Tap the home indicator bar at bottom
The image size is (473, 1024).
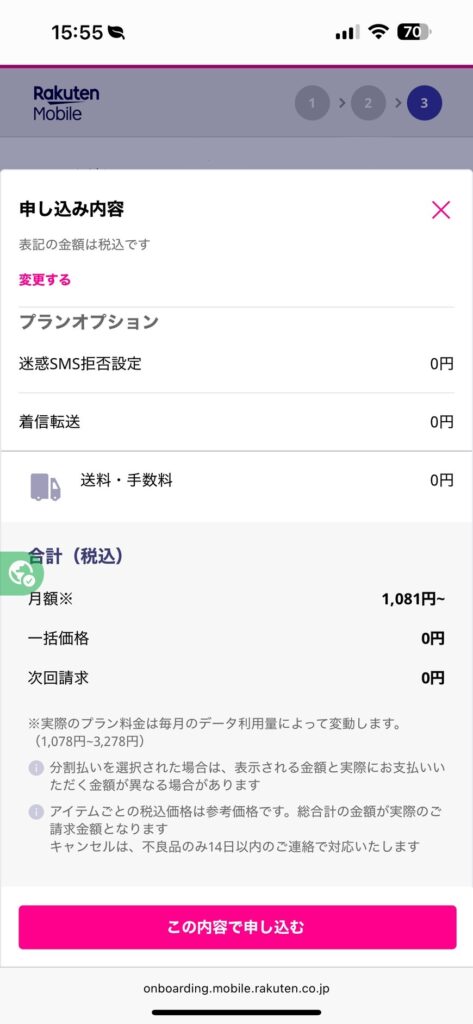click(x=236, y=1013)
